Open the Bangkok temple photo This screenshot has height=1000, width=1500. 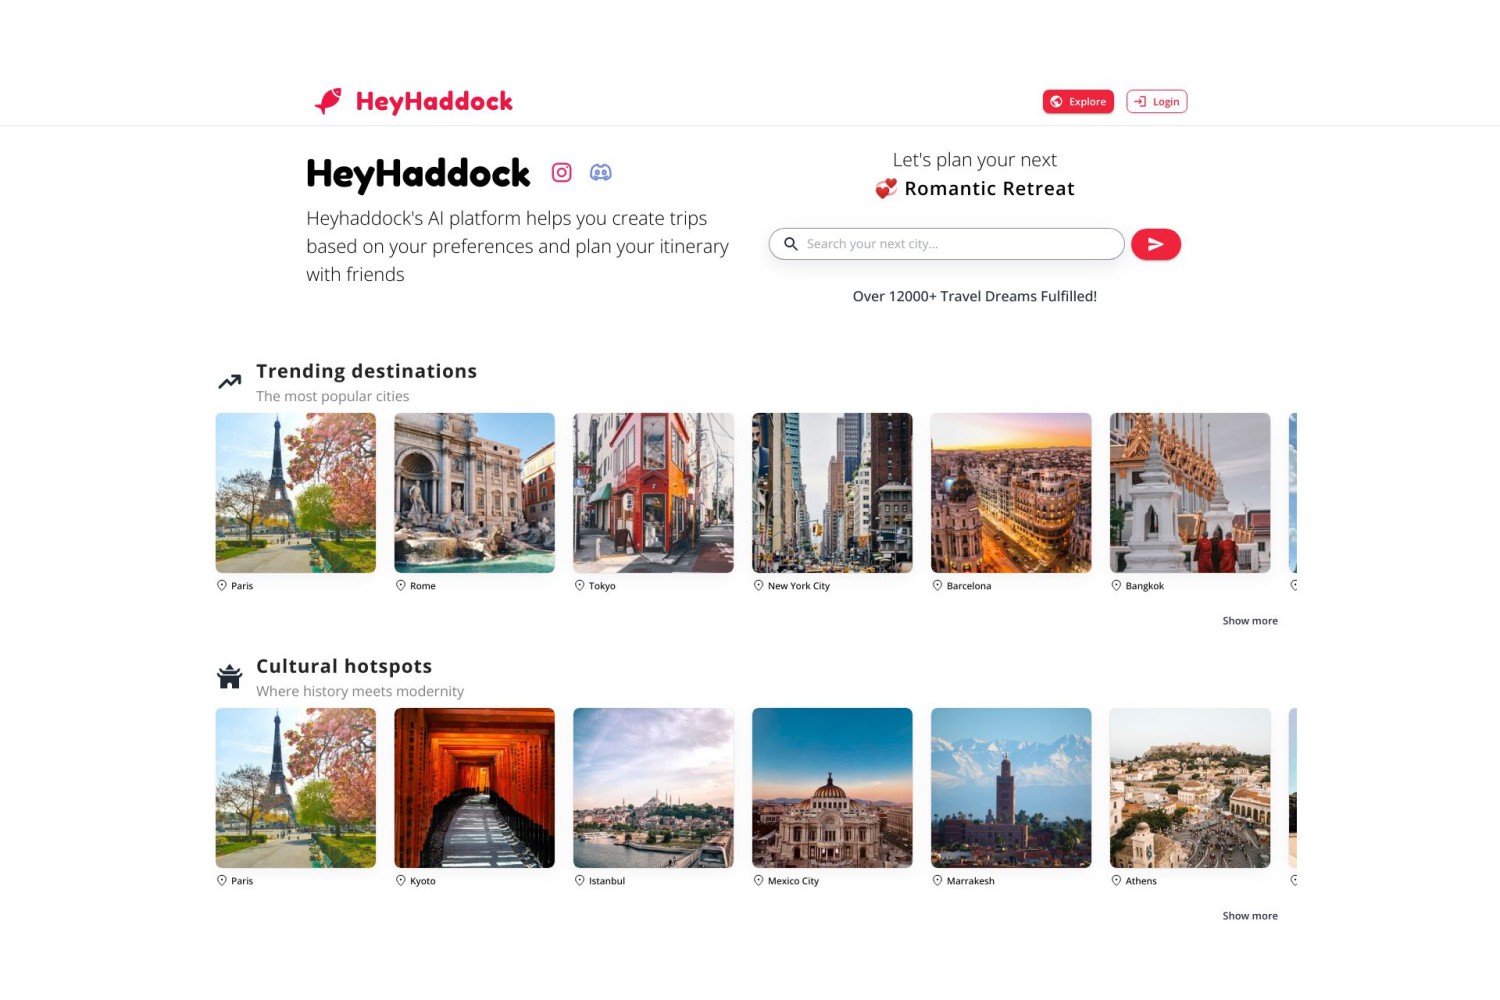click(x=1191, y=493)
